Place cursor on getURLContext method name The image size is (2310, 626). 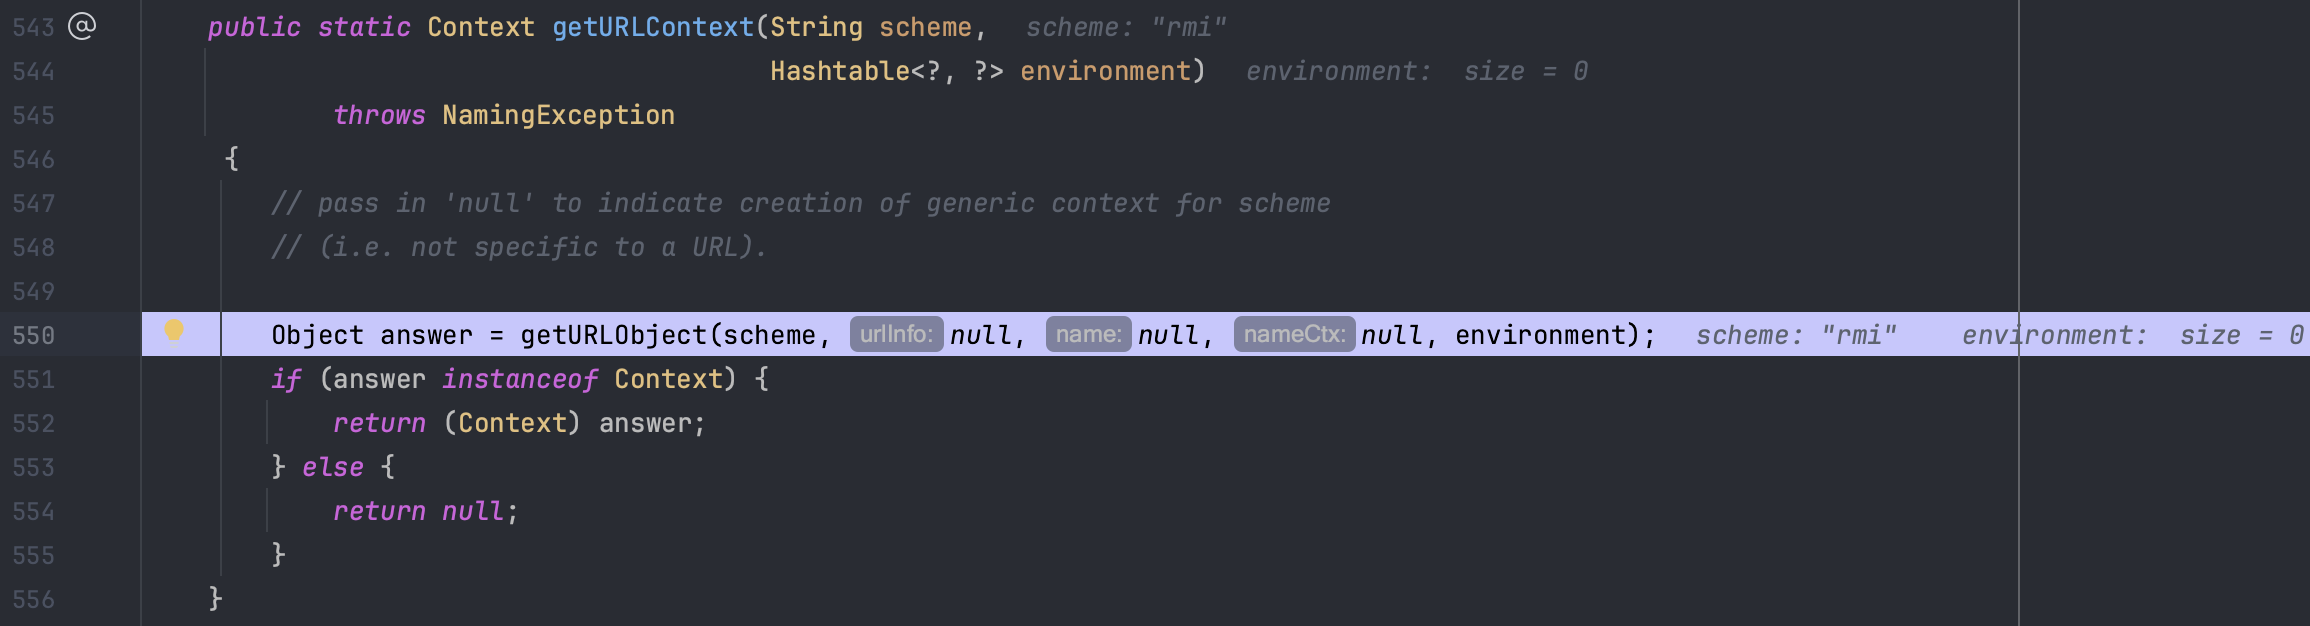point(652,27)
